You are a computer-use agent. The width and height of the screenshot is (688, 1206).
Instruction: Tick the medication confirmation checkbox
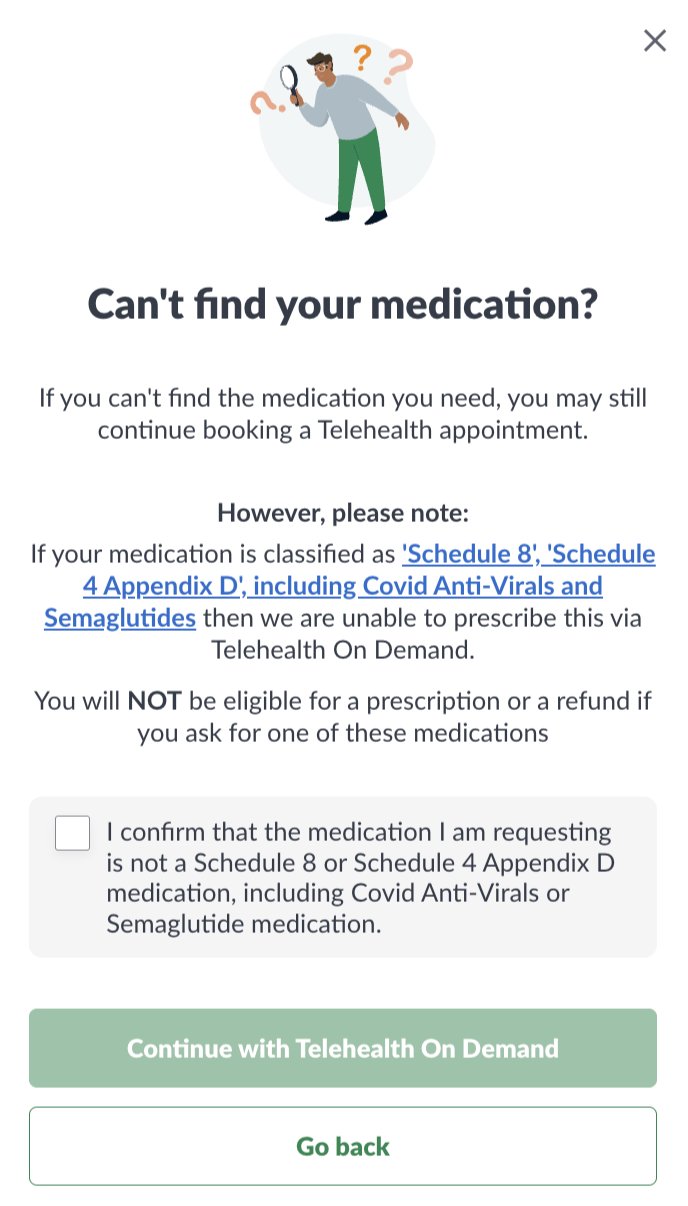coord(73,833)
